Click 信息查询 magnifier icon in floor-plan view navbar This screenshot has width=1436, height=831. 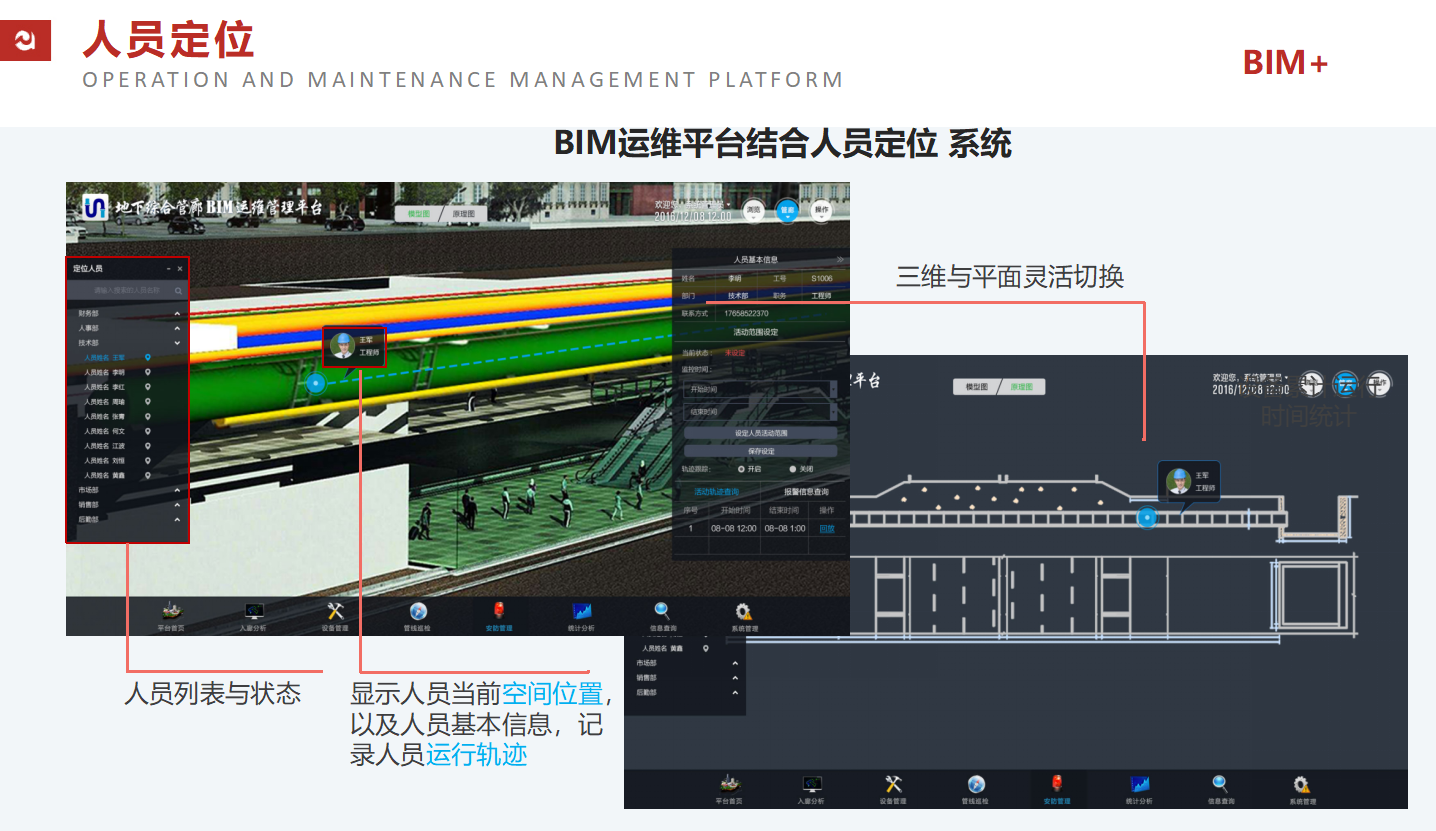coord(1220,786)
